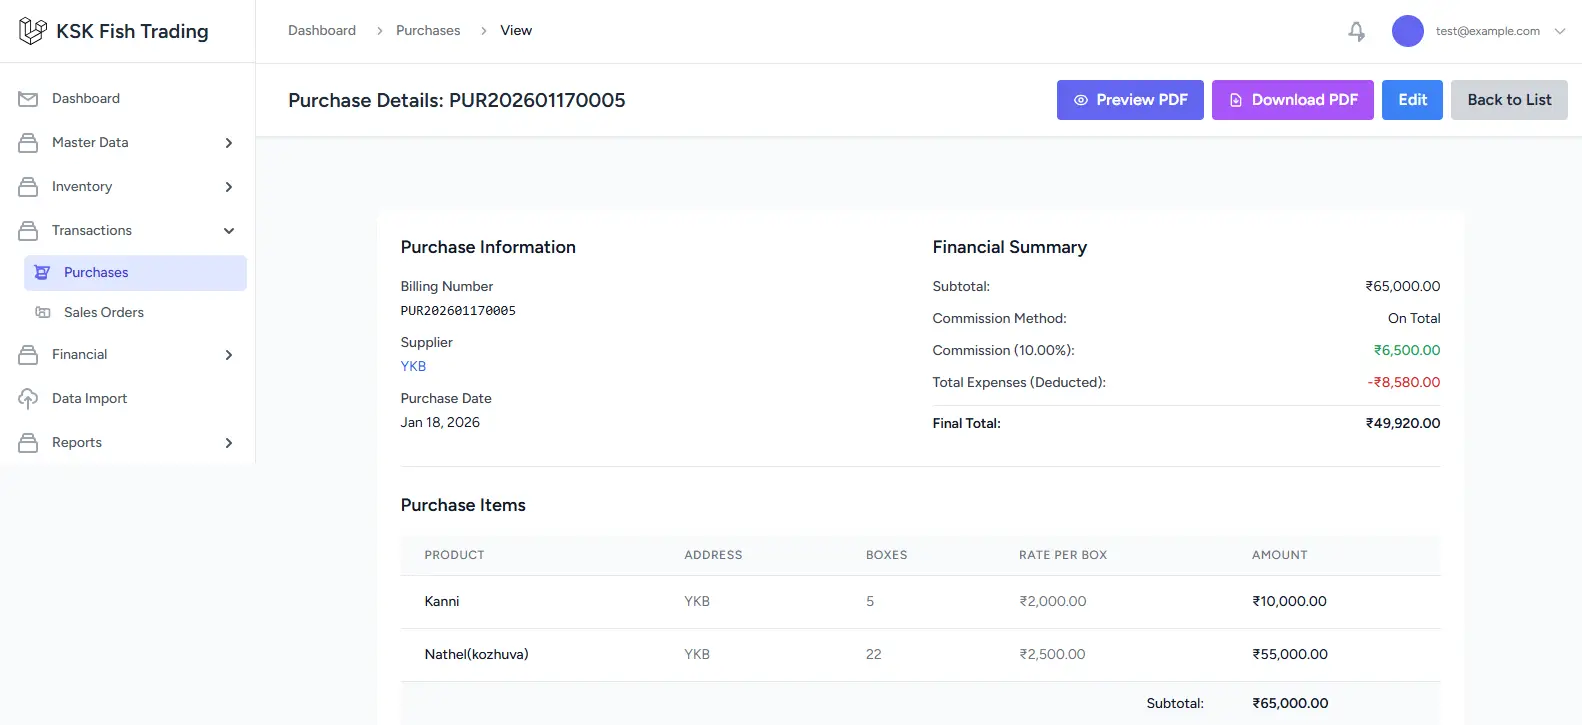1582x725 pixels.
Task: Click the user avatar circle
Action: pyautogui.click(x=1407, y=31)
